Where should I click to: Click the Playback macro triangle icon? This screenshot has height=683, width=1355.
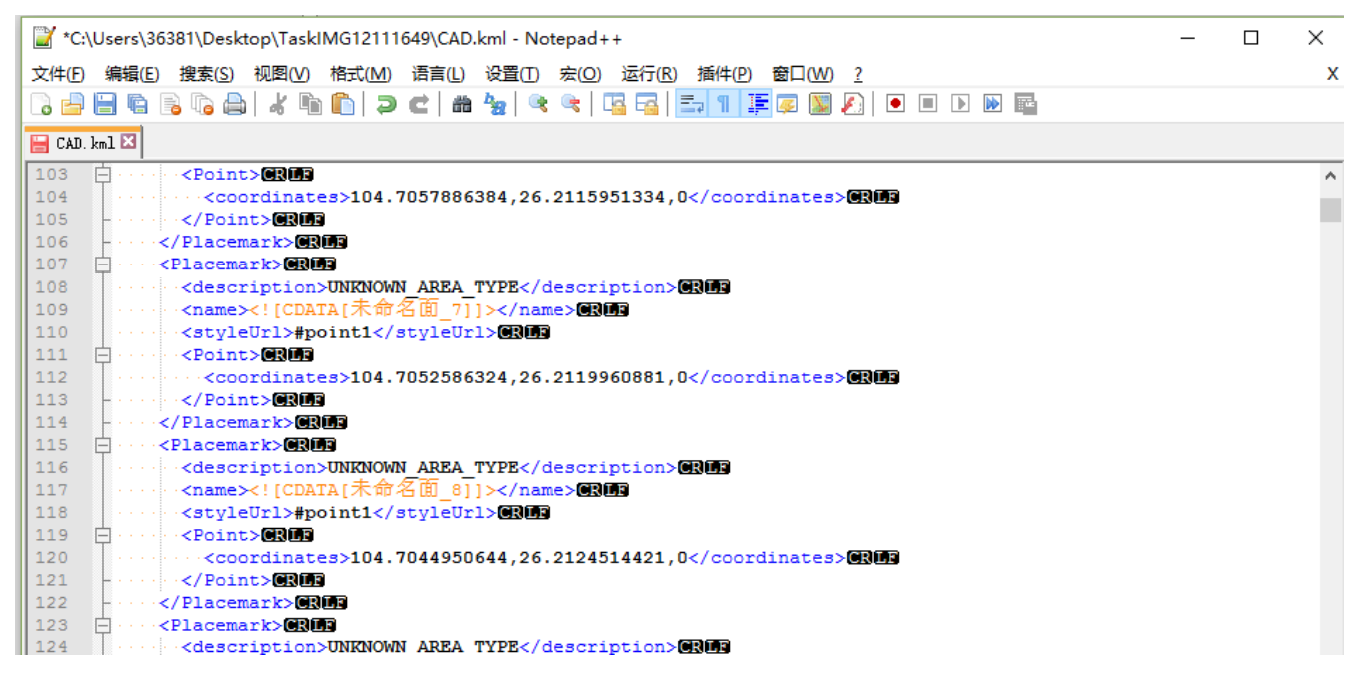click(x=960, y=103)
